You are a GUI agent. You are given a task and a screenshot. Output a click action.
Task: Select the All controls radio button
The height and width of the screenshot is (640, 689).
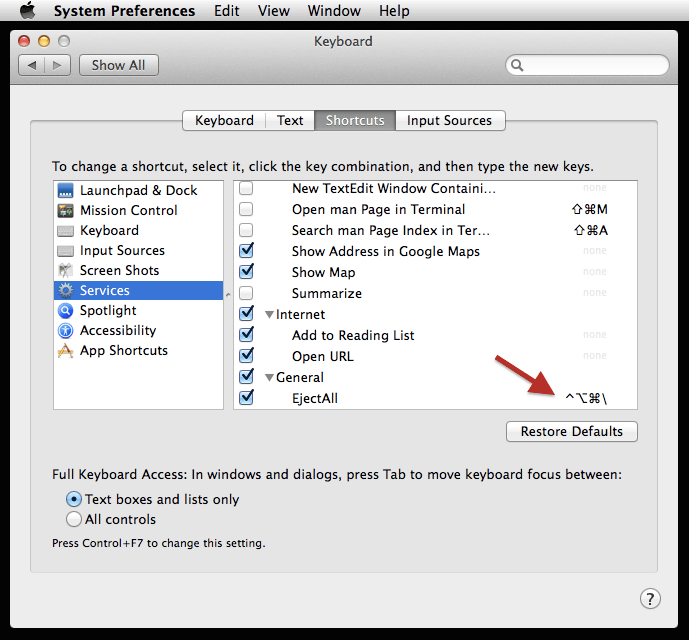[x=74, y=519]
